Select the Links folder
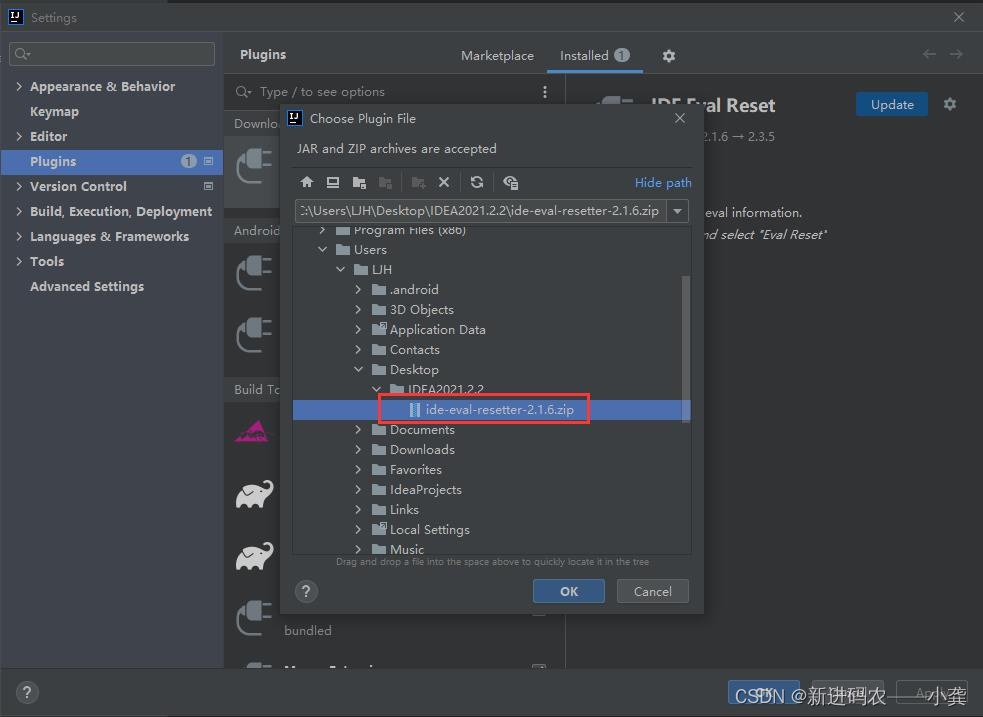The image size is (983, 717). point(404,510)
